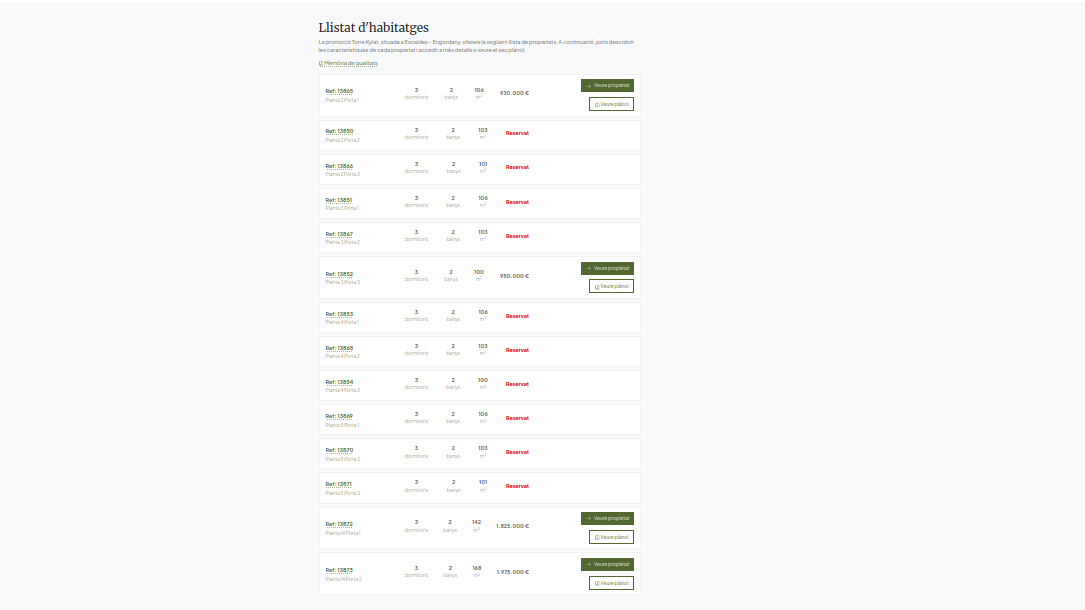The width and height of the screenshot is (1085, 610).
Task: Open the Ref: 13867 listing link
Action: click(x=339, y=234)
